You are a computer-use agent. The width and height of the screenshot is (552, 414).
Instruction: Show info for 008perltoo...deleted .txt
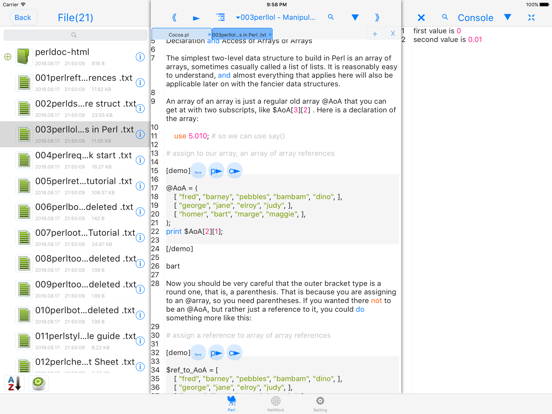coord(140,263)
